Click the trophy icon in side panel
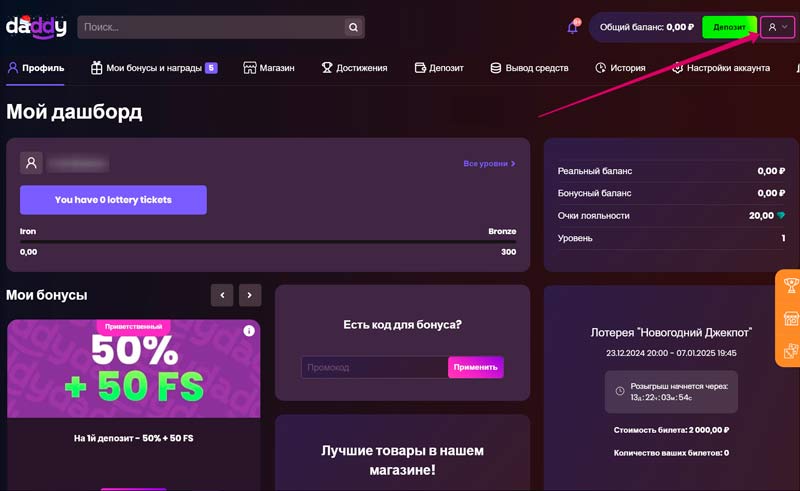Image resolution: width=800 pixels, height=491 pixels. tap(791, 285)
